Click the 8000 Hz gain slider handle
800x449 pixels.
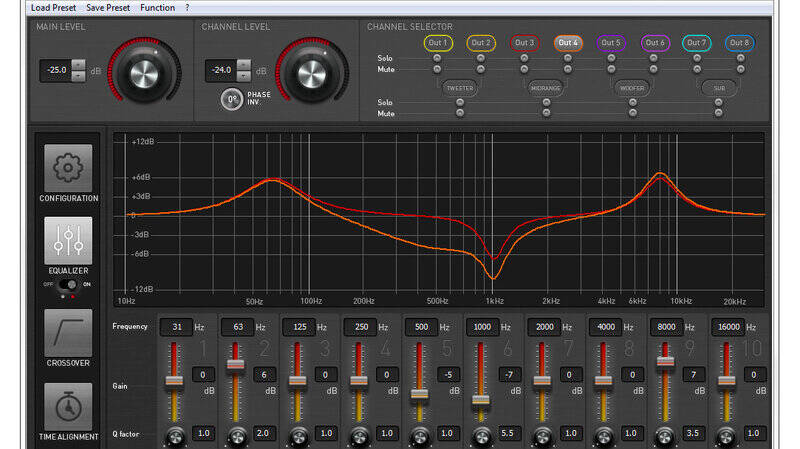pyautogui.click(x=665, y=362)
